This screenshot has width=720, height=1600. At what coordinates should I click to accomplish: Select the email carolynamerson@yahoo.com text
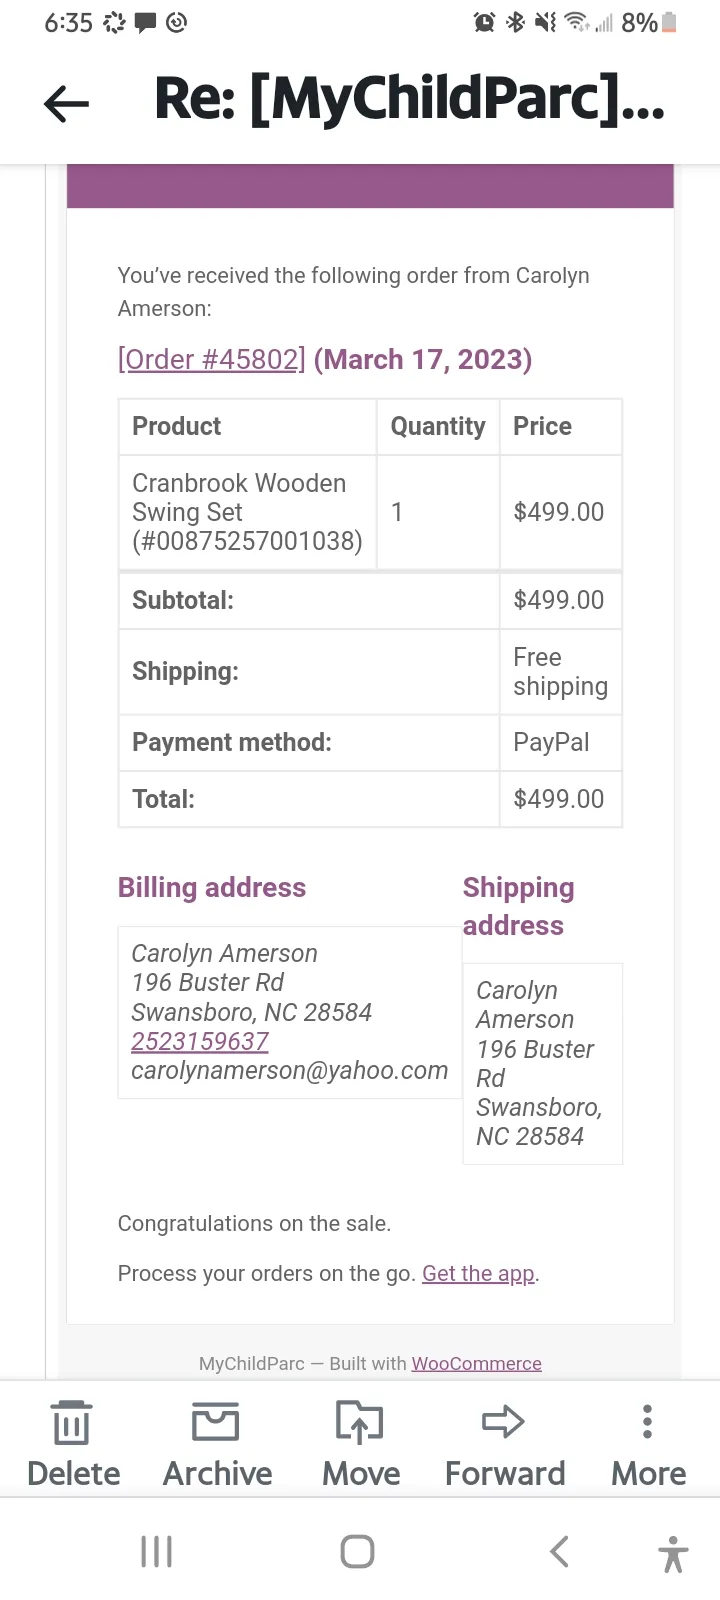coord(290,1070)
